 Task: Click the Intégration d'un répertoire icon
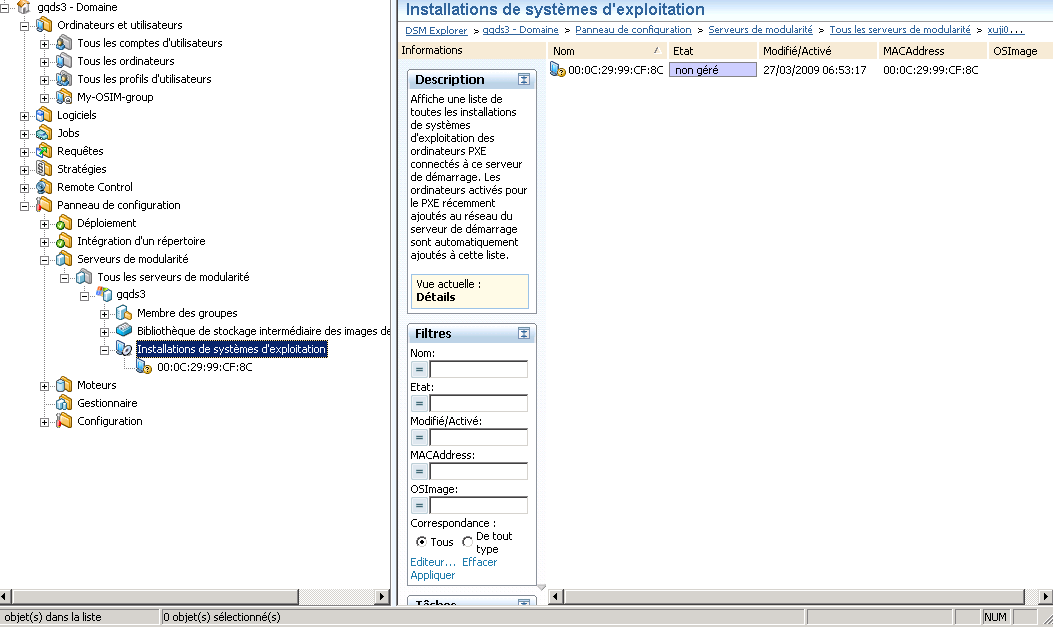click(64, 241)
